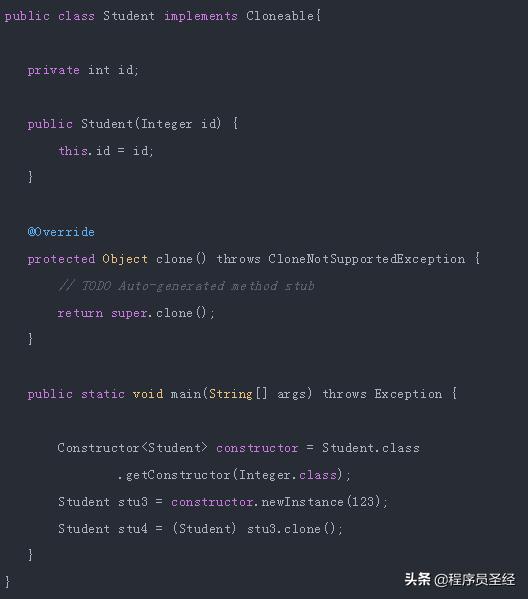Click 'this.id = id' assignment

[x=106, y=151]
